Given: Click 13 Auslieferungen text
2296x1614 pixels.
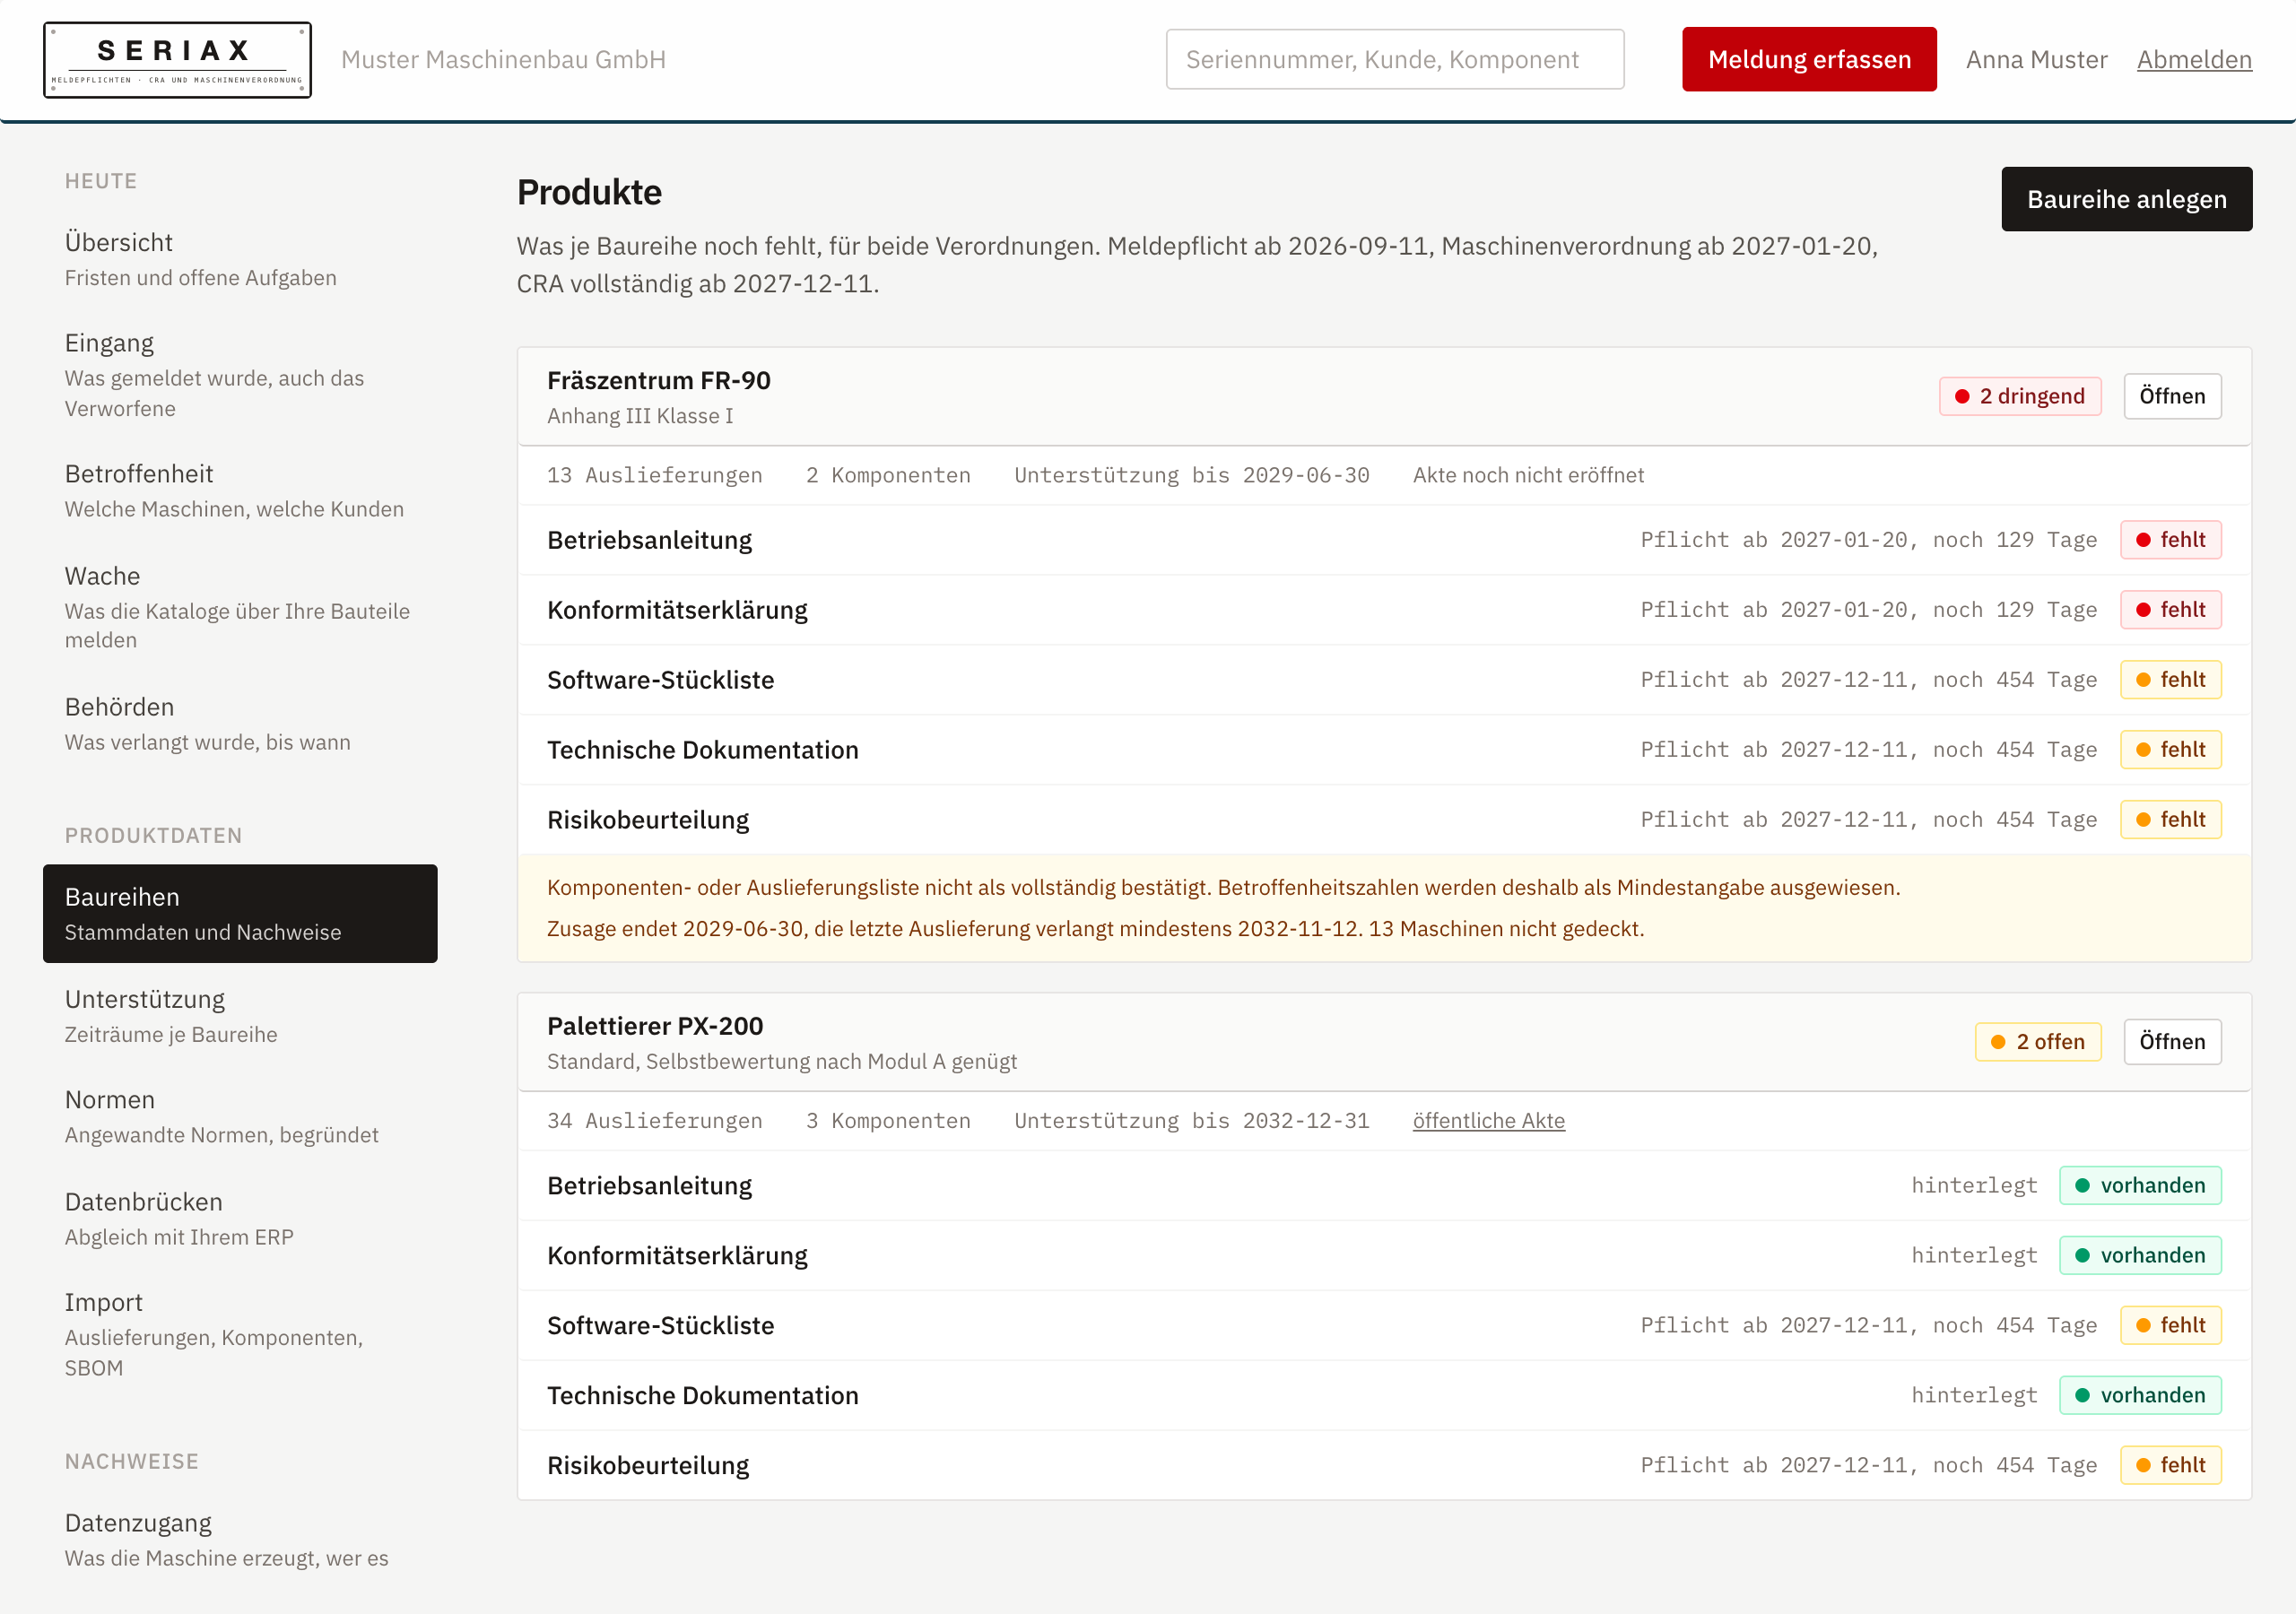Looking at the screenshot, I should click(654, 475).
